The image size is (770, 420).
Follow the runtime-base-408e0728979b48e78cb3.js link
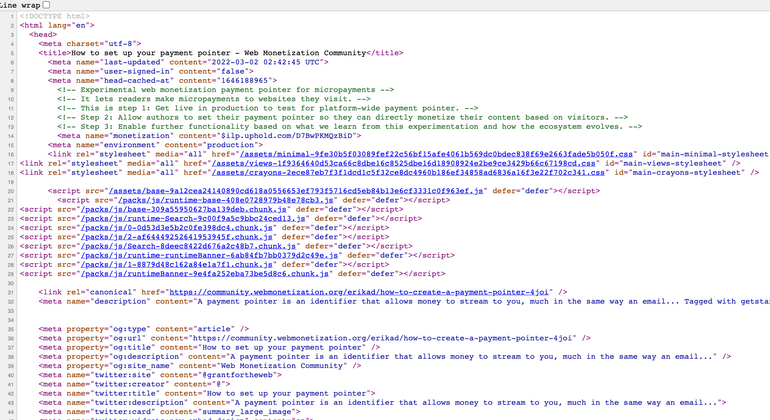click(x=225, y=200)
